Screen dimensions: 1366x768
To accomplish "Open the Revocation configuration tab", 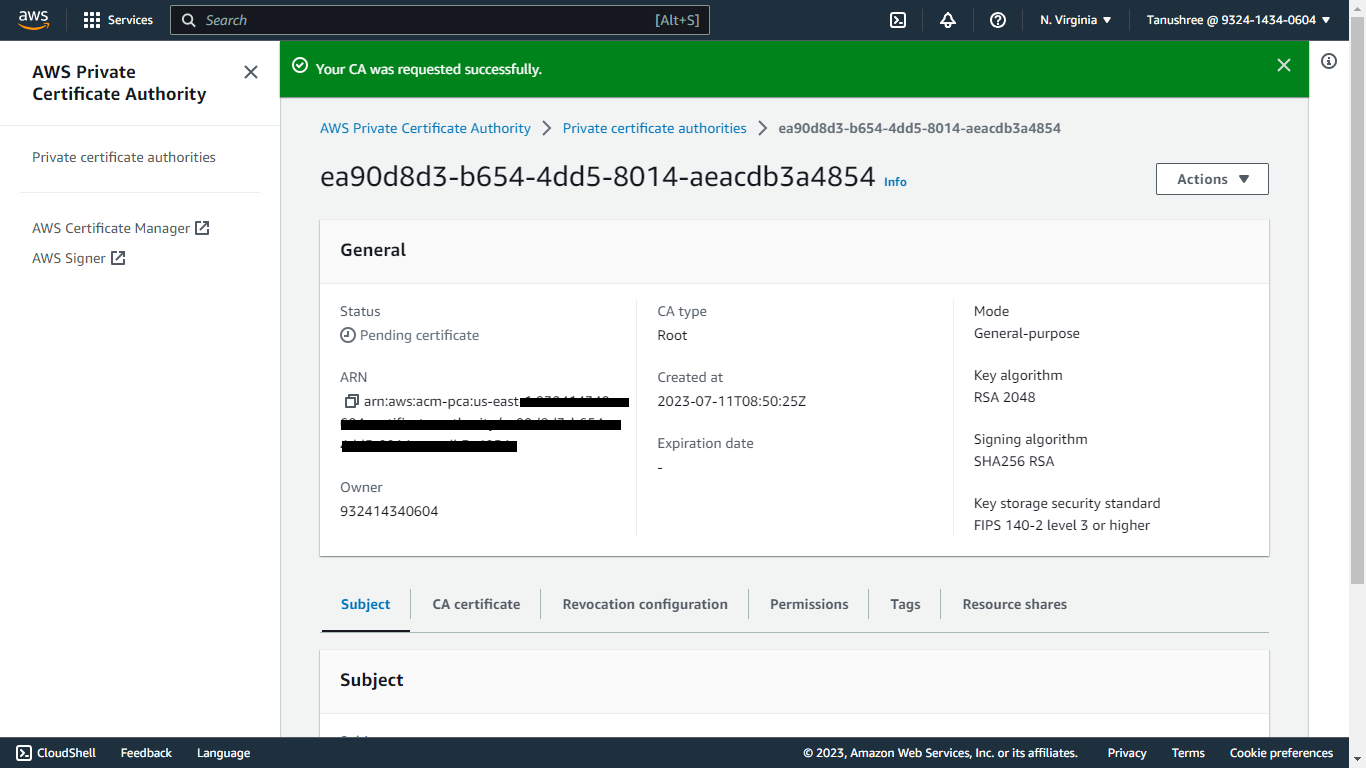I will point(645,604).
